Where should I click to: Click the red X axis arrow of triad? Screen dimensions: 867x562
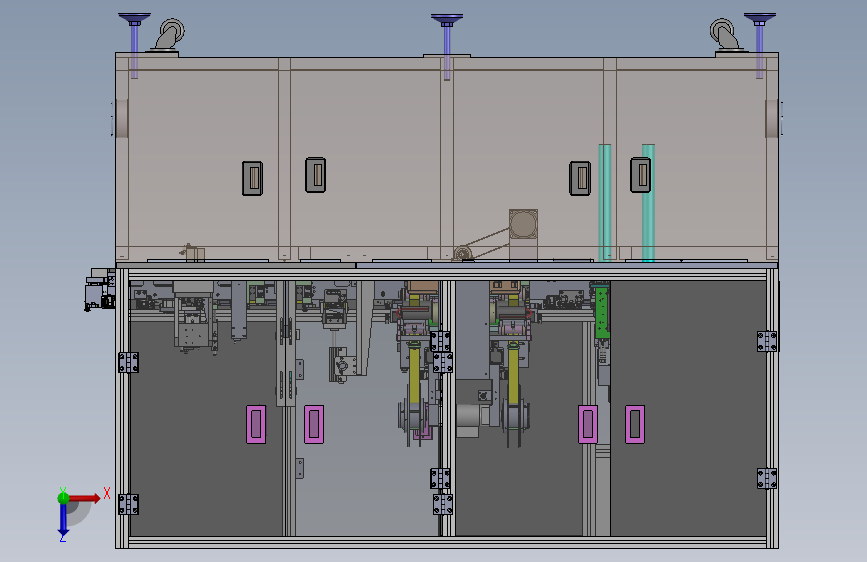pyautogui.click(x=84, y=498)
